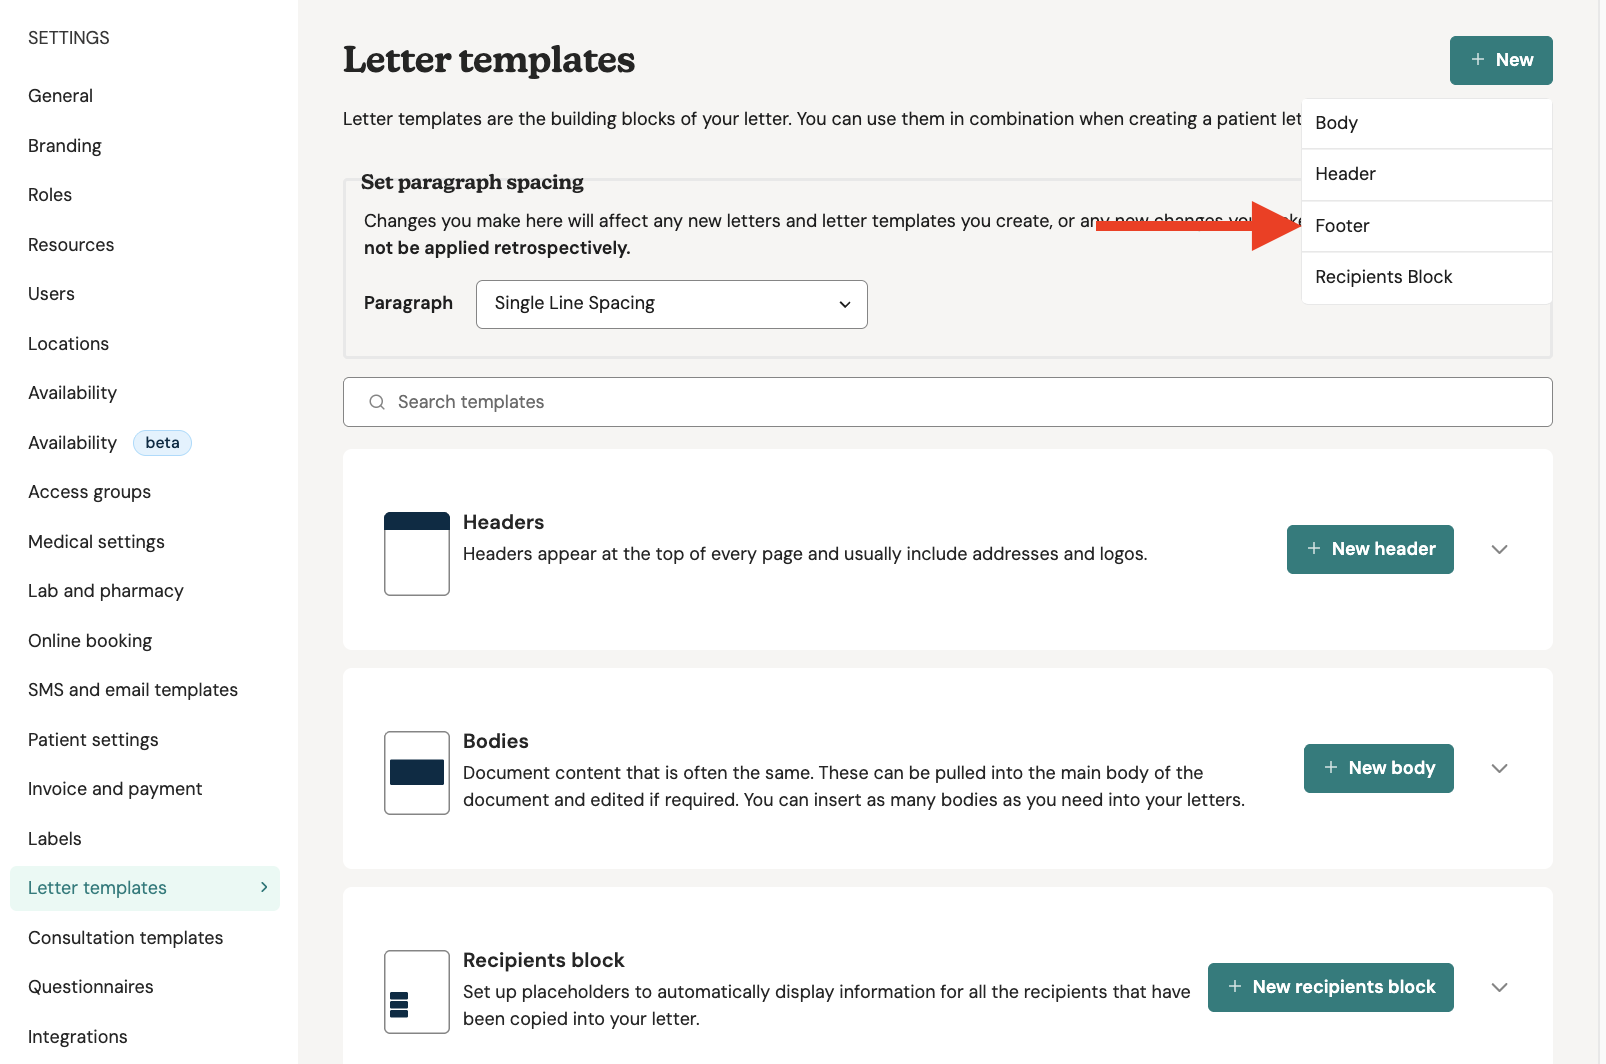The height and width of the screenshot is (1064, 1606).
Task: Choose Body from the New menu
Action: click(x=1336, y=123)
